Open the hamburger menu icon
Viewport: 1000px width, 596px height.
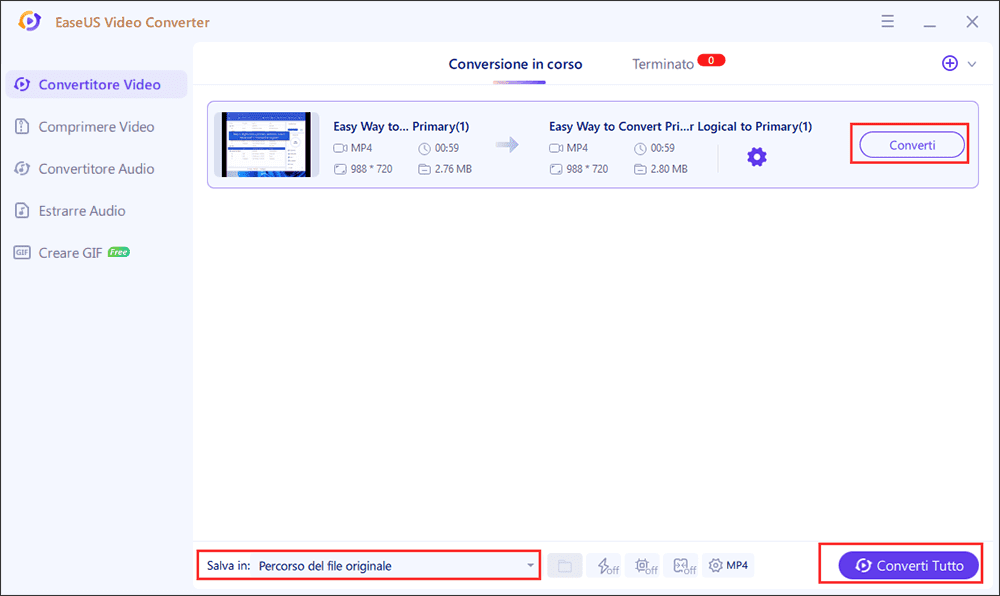point(887,22)
